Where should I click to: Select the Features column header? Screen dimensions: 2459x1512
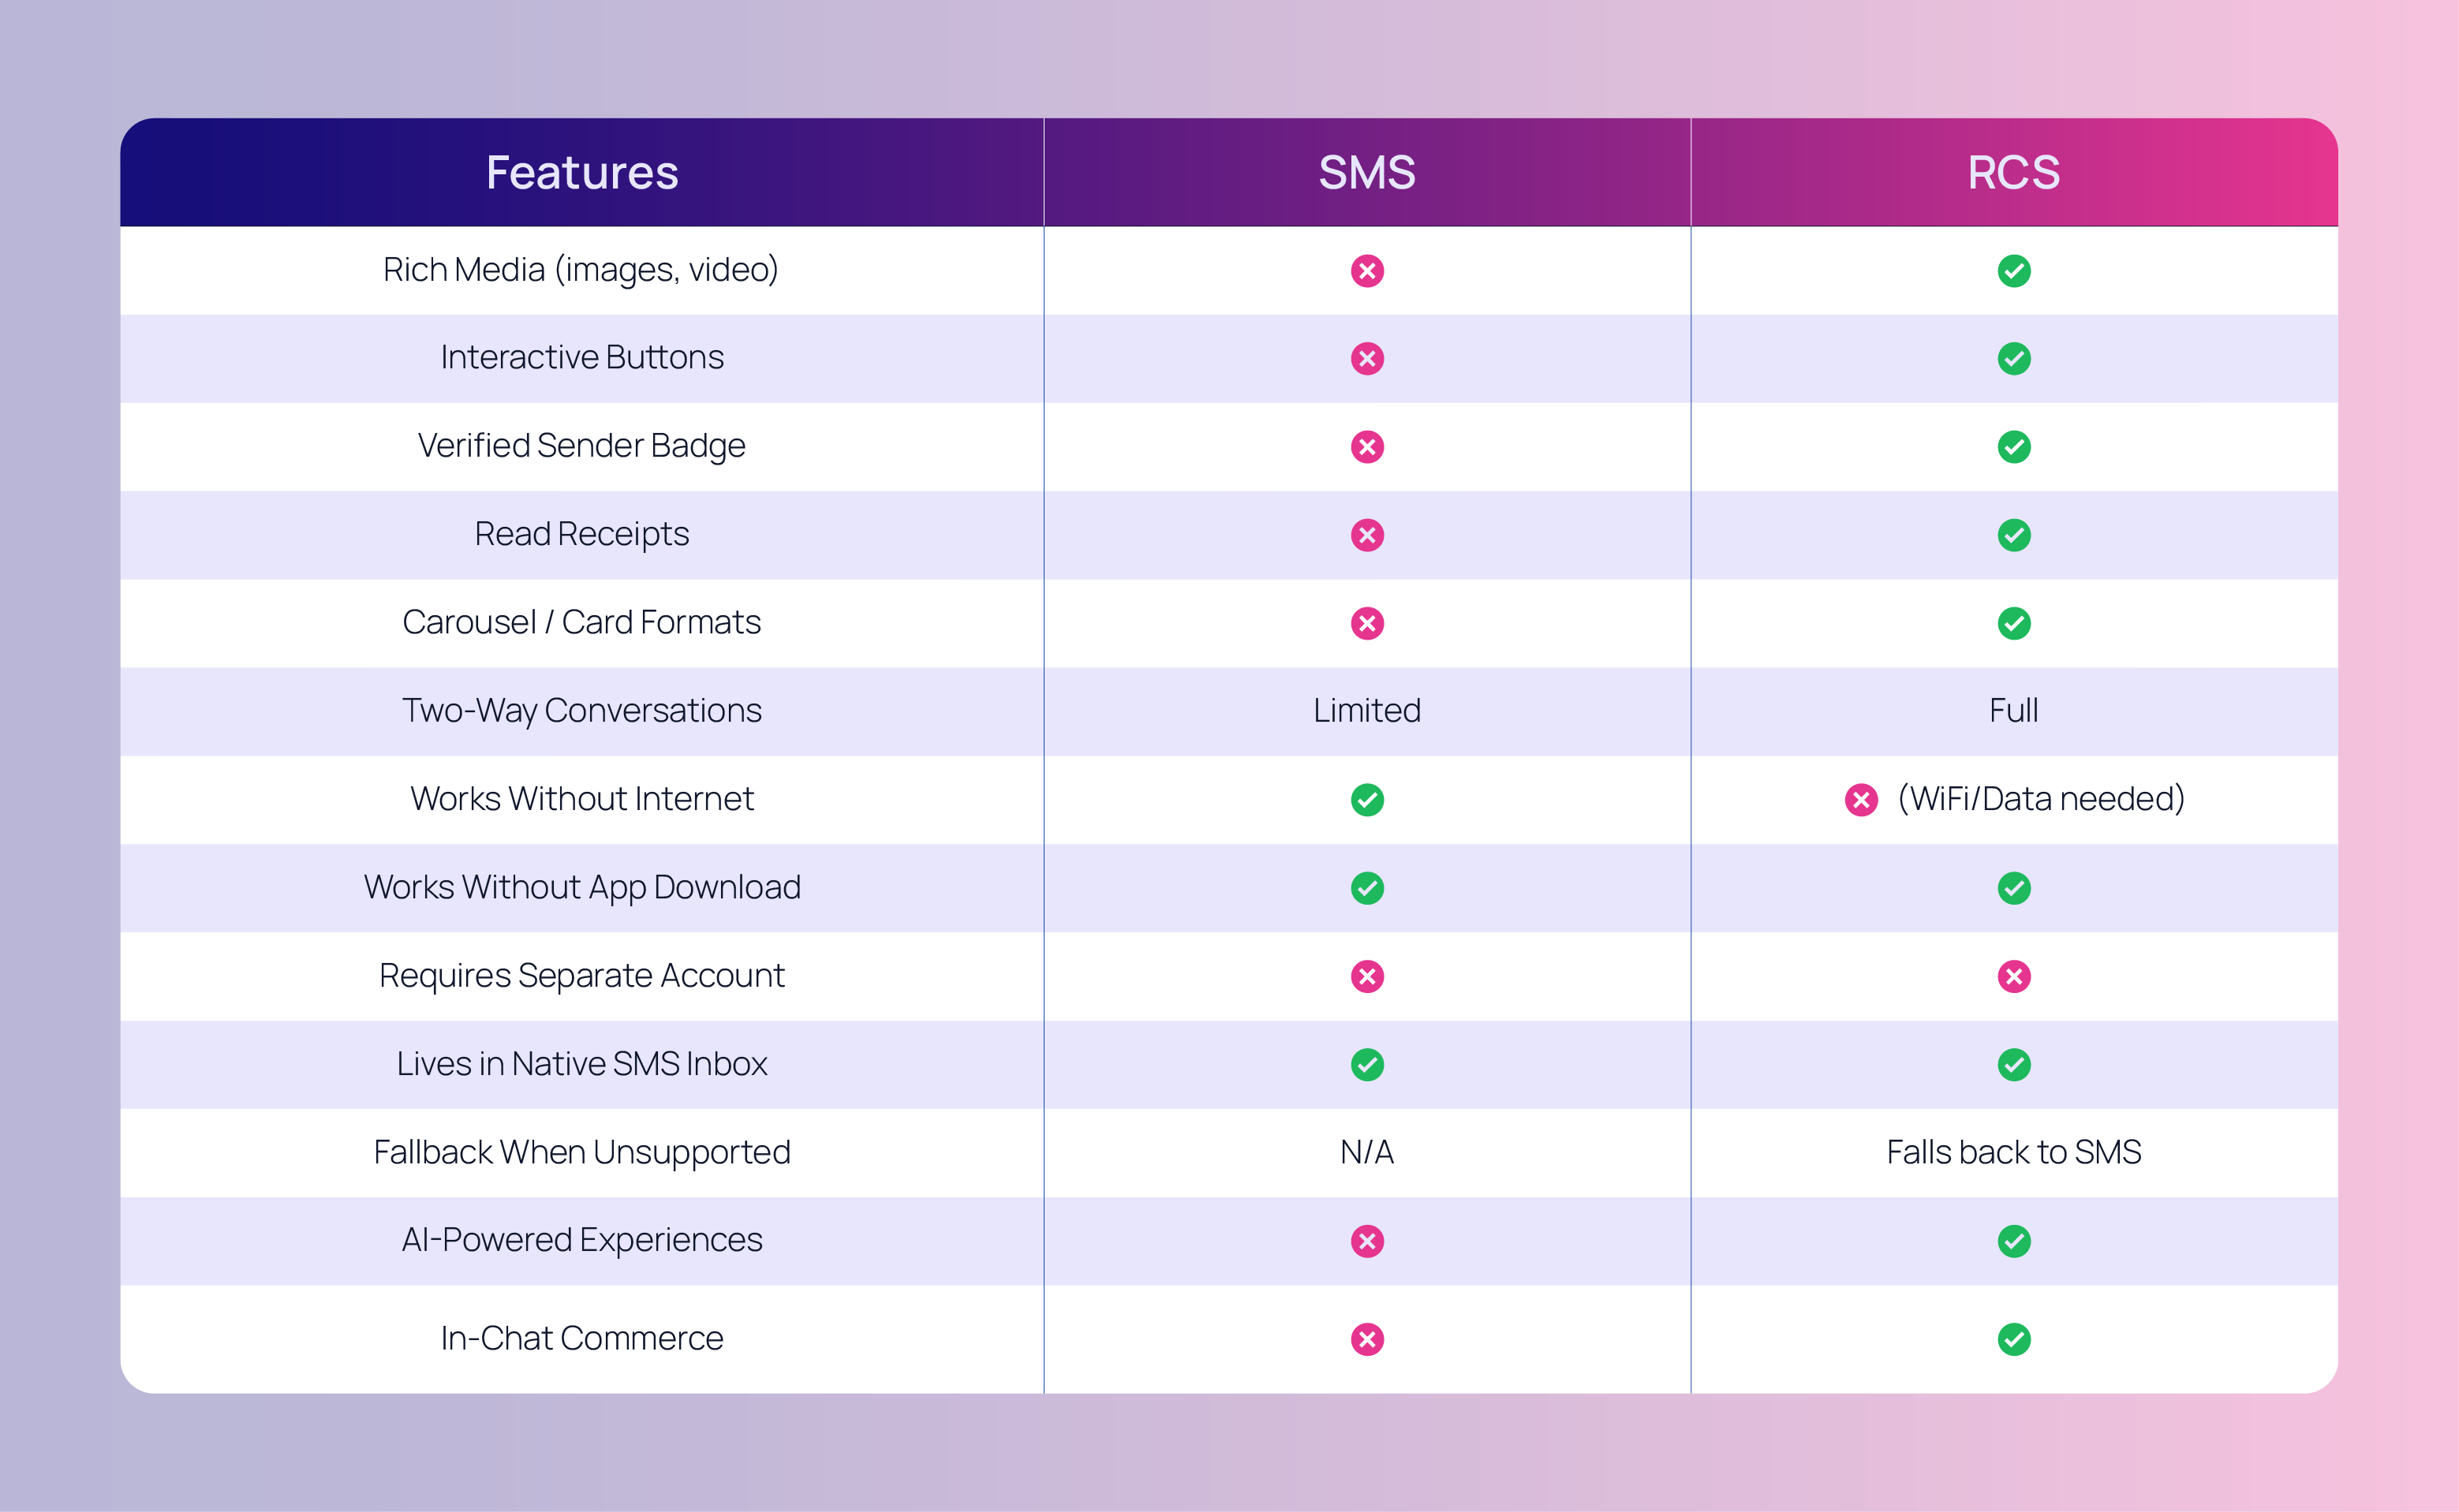coord(582,172)
